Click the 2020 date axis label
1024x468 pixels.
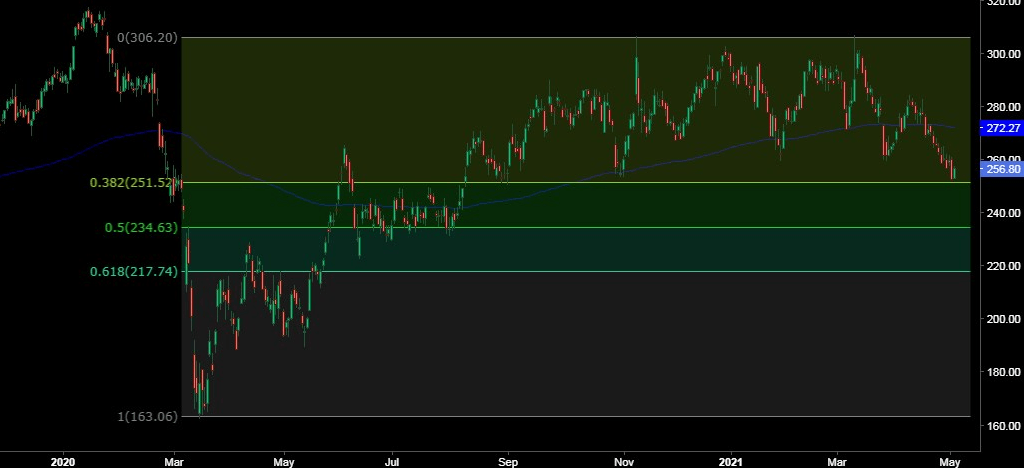coord(63,462)
